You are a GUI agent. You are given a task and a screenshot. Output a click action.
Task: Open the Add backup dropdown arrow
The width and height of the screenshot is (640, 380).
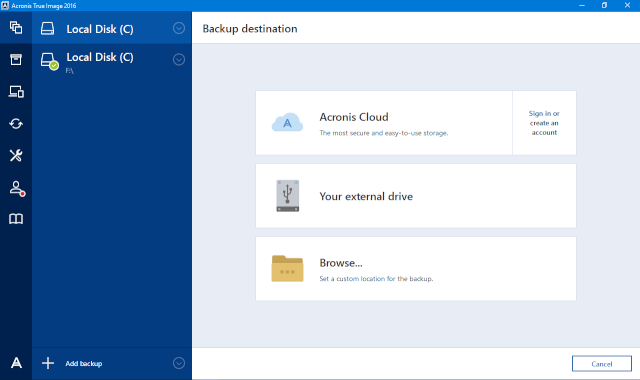pyautogui.click(x=179, y=363)
